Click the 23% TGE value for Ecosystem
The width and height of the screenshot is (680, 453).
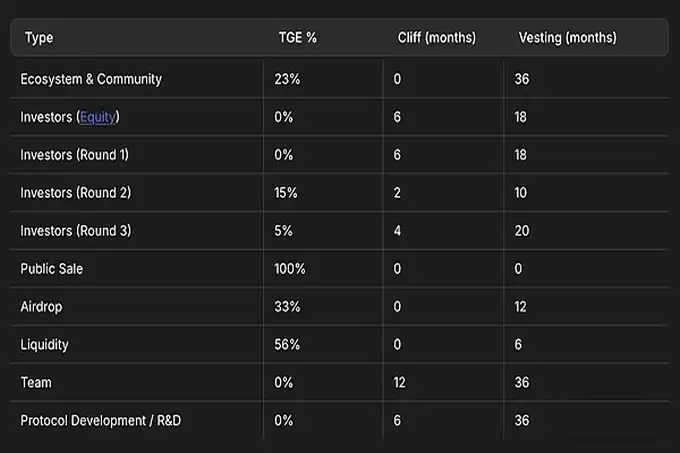click(286, 79)
